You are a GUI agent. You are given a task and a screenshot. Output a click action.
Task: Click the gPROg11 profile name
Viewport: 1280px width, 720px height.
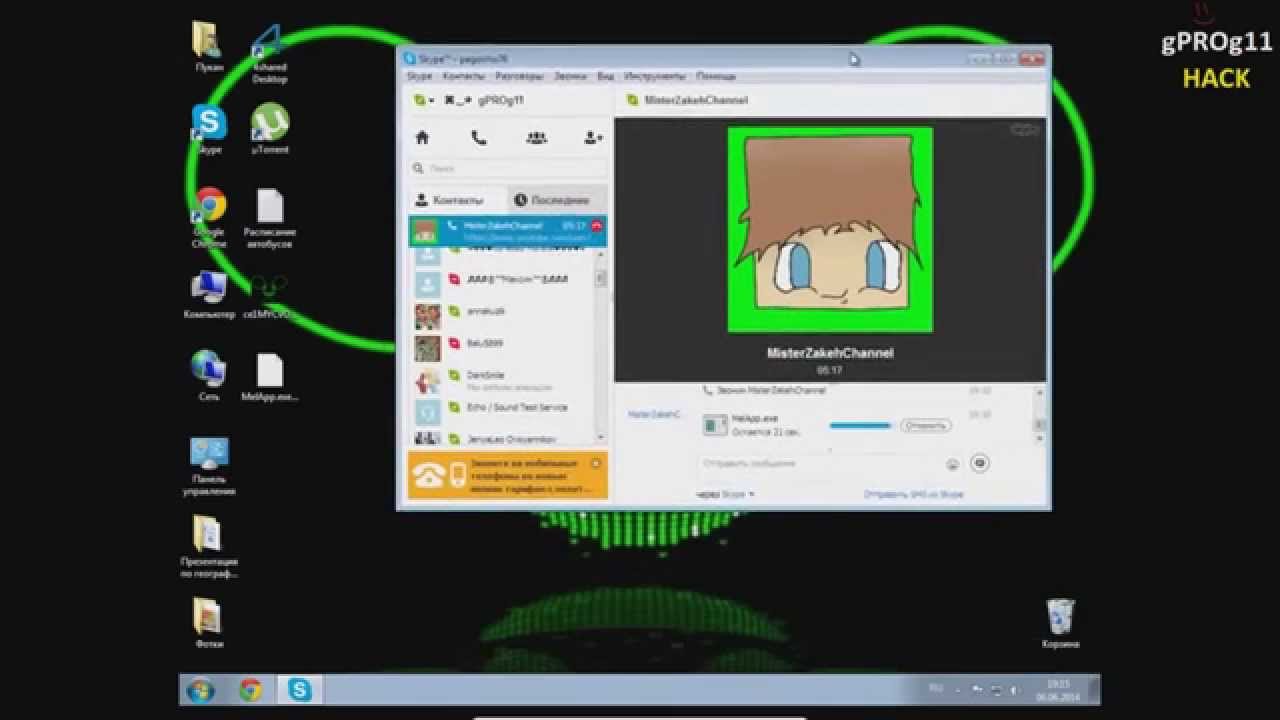click(x=500, y=100)
